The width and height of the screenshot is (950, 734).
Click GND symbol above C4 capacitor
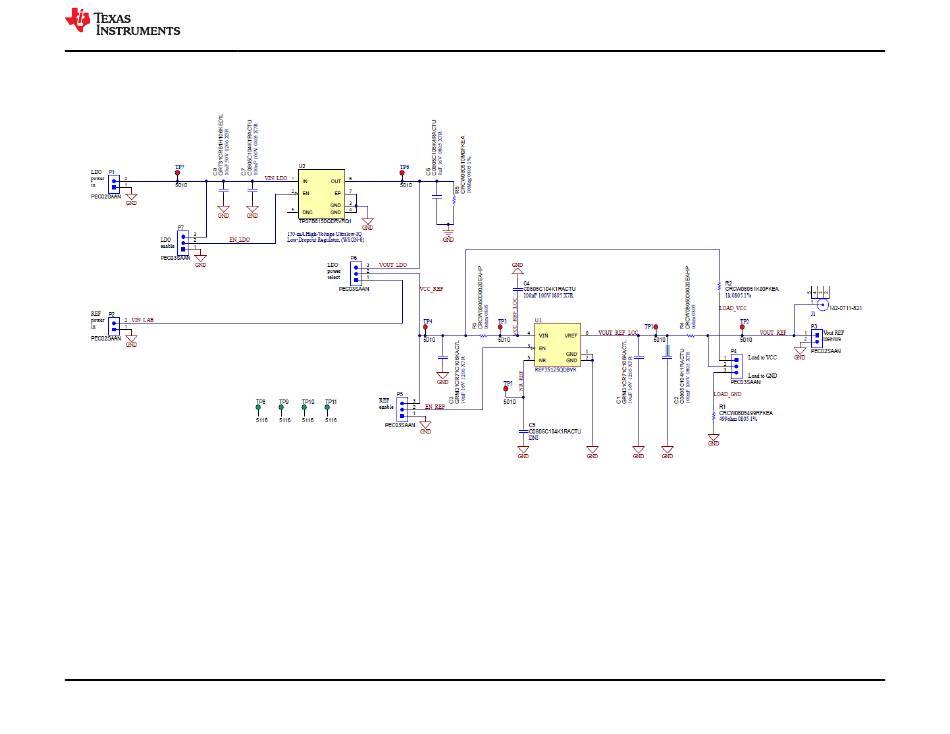[x=517, y=269]
